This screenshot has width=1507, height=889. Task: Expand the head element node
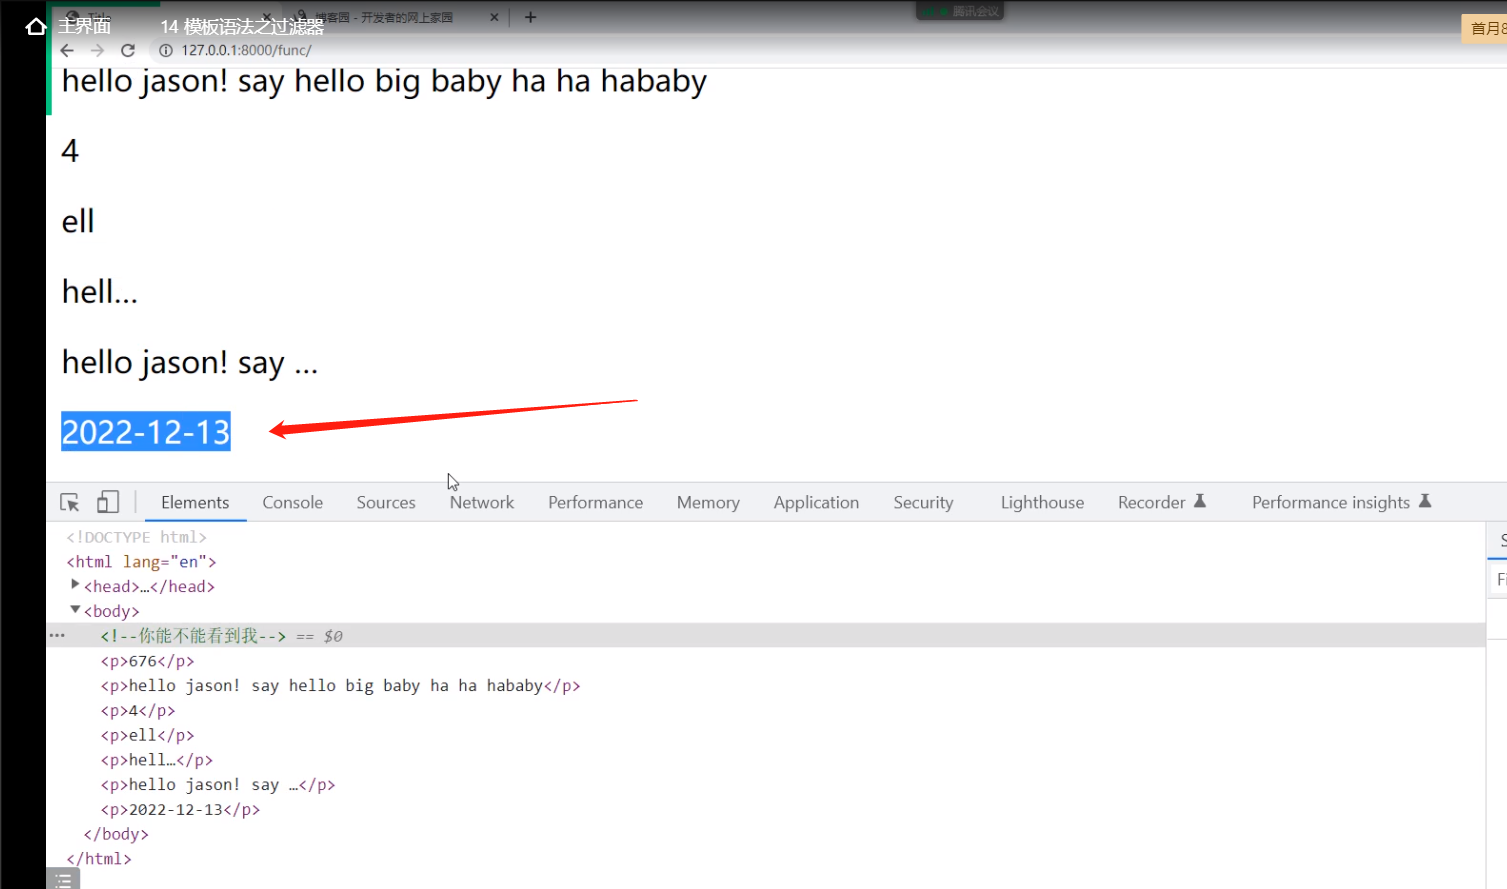click(x=75, y=584)
